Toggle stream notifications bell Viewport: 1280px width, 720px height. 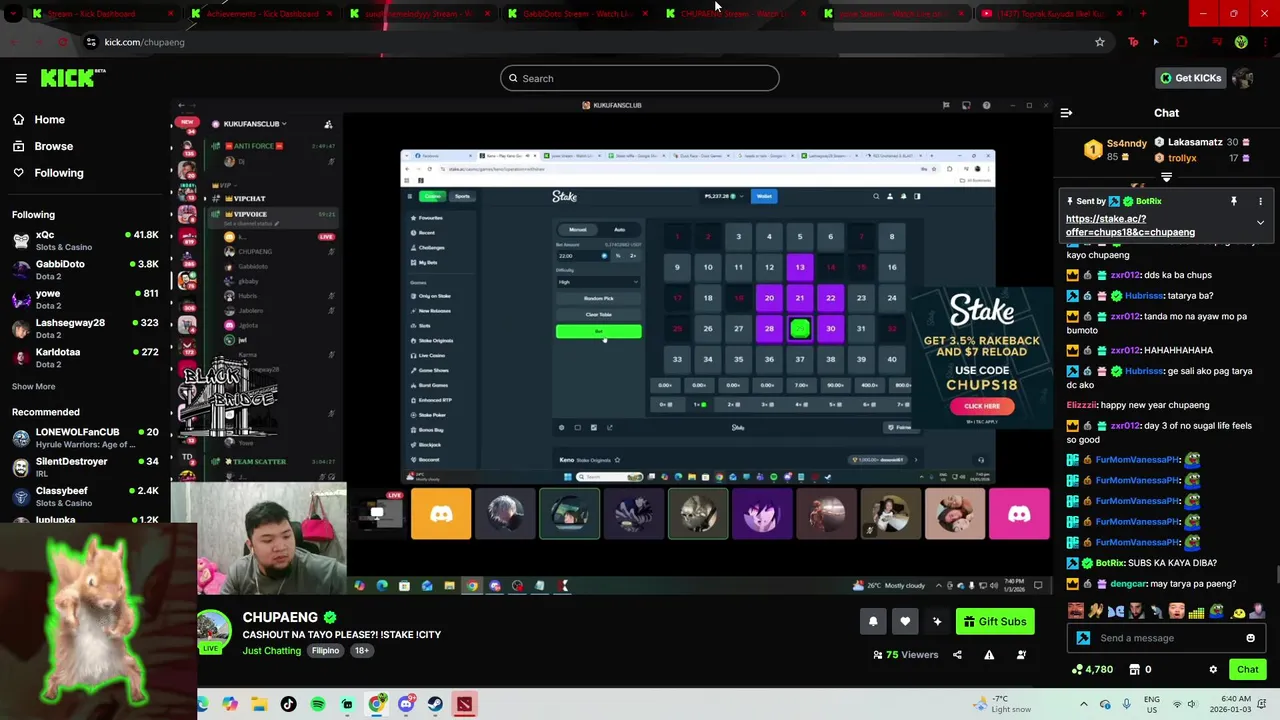click(x=873, y=622)
